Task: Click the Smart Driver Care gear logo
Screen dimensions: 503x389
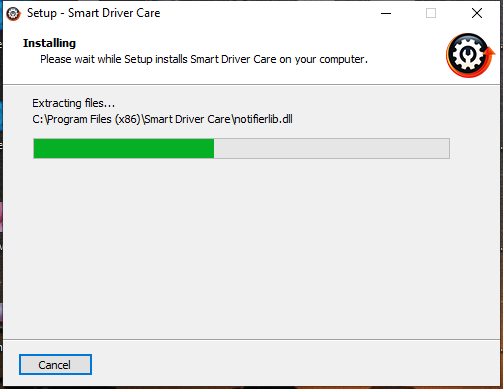Action: pos(470,55)
